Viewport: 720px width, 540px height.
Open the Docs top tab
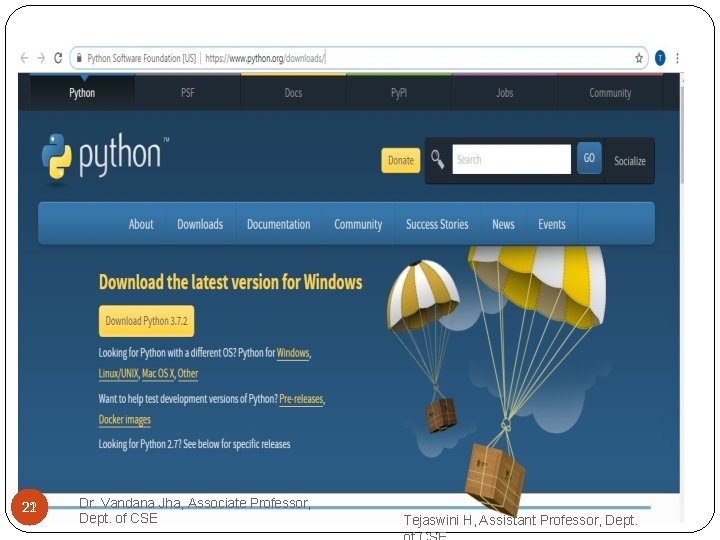coord(293,93)
